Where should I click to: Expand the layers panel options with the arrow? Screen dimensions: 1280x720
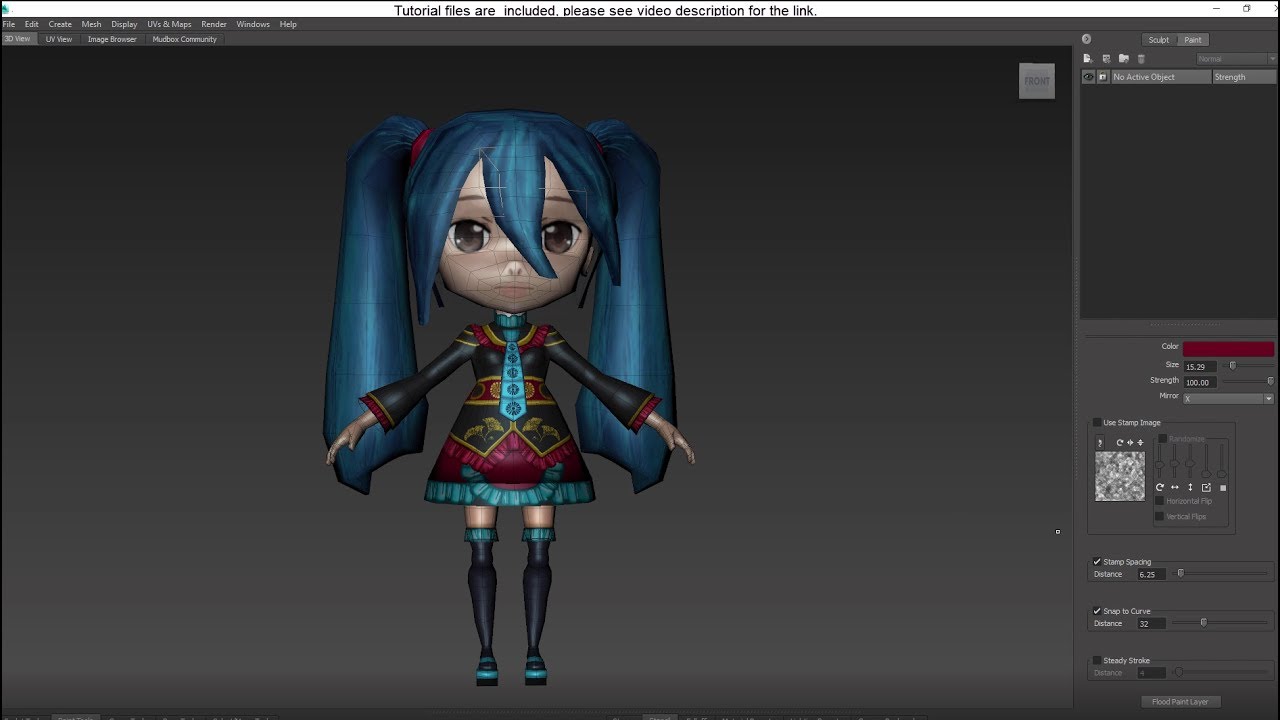(x=1086, y=38)
